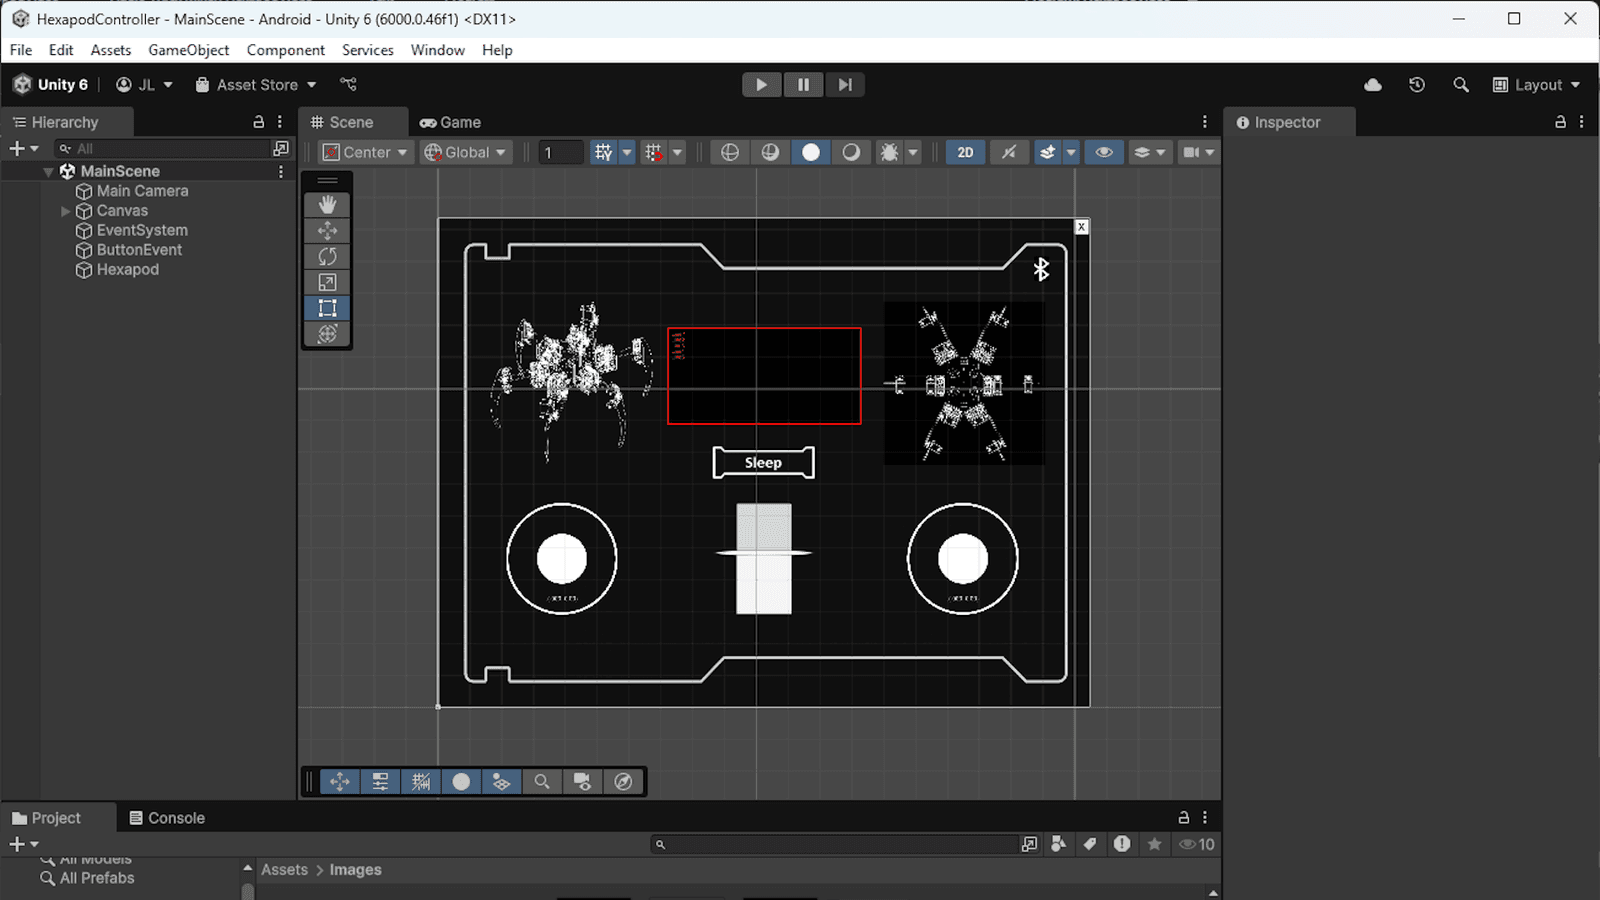Screen dimensions: 1600x900
Task: Open Scene view more options menu
Action: coord(1205,122)
